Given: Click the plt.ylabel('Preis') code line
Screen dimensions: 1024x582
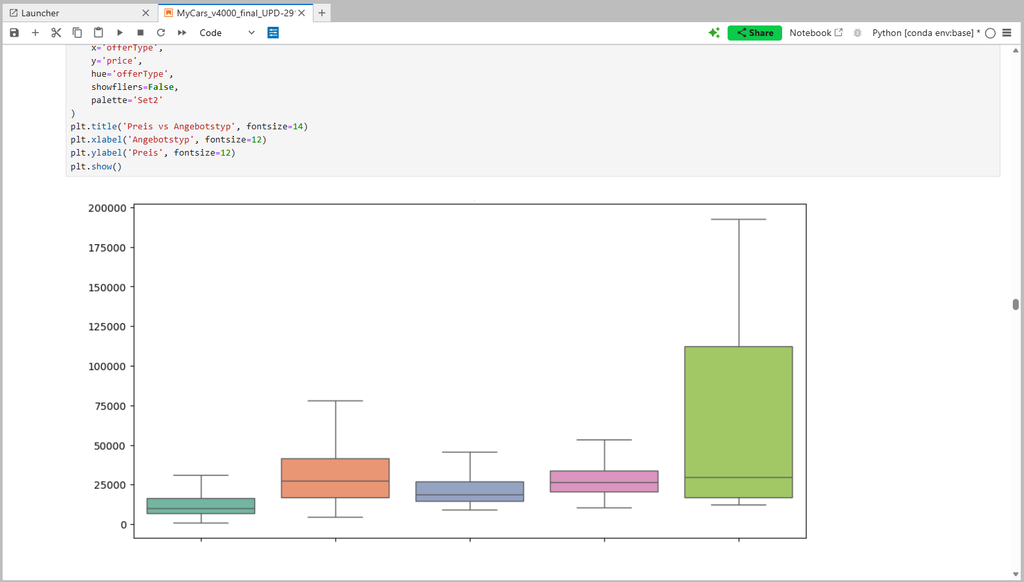Looking at the screenshot, I should click(153, 153).
